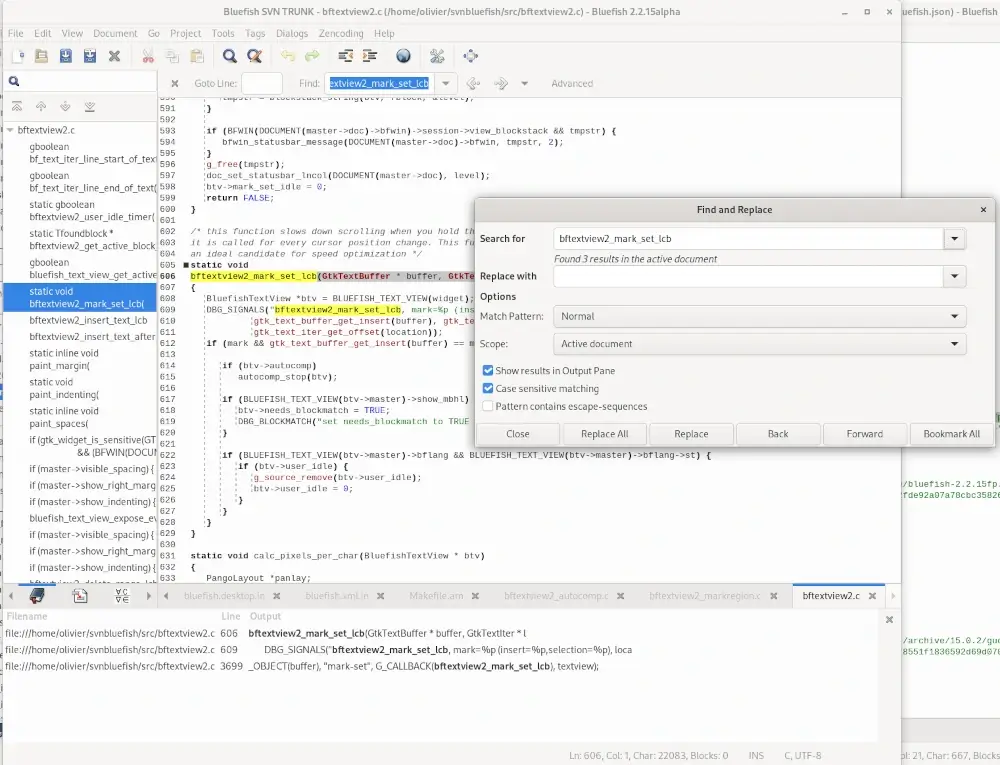Close the output pane with X

(x=890, y=620)
